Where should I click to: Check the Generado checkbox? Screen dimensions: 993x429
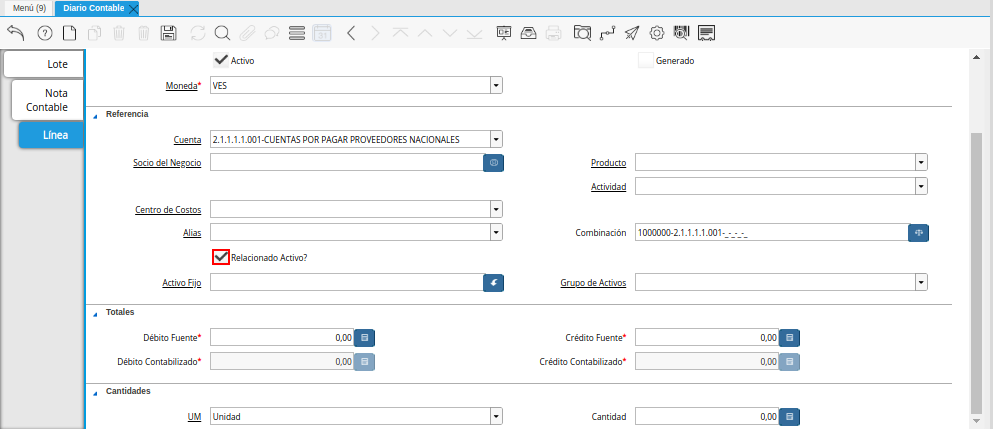645,60
